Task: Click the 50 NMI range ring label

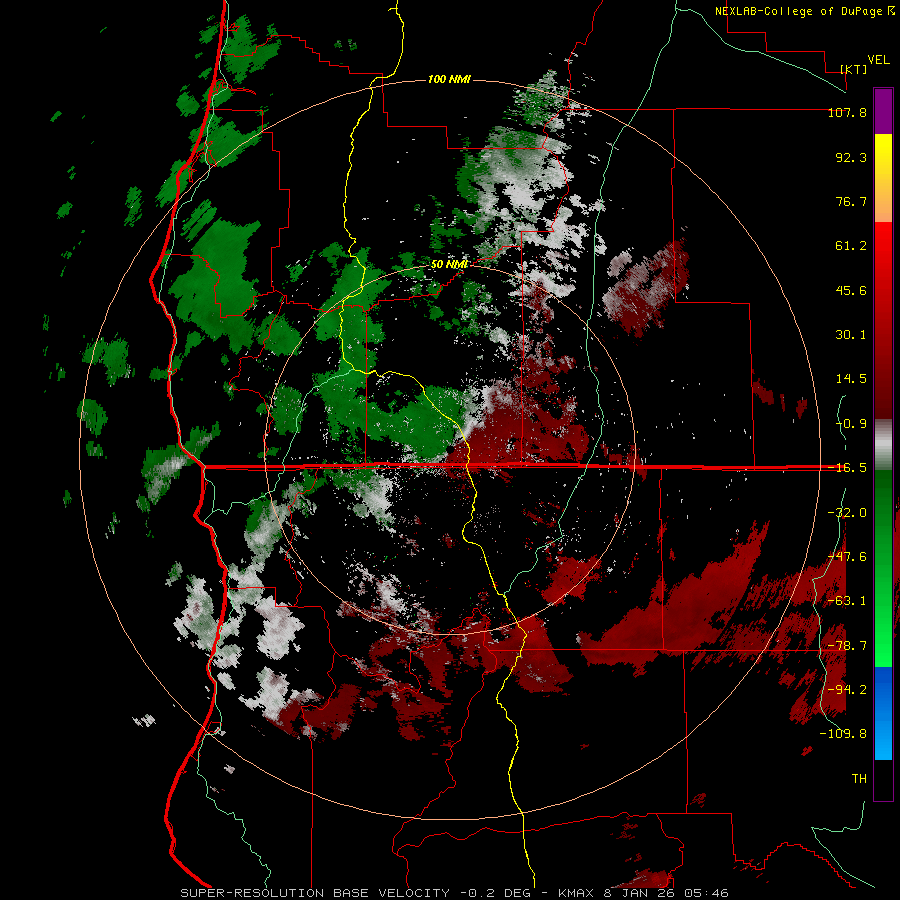Action: 449,265
